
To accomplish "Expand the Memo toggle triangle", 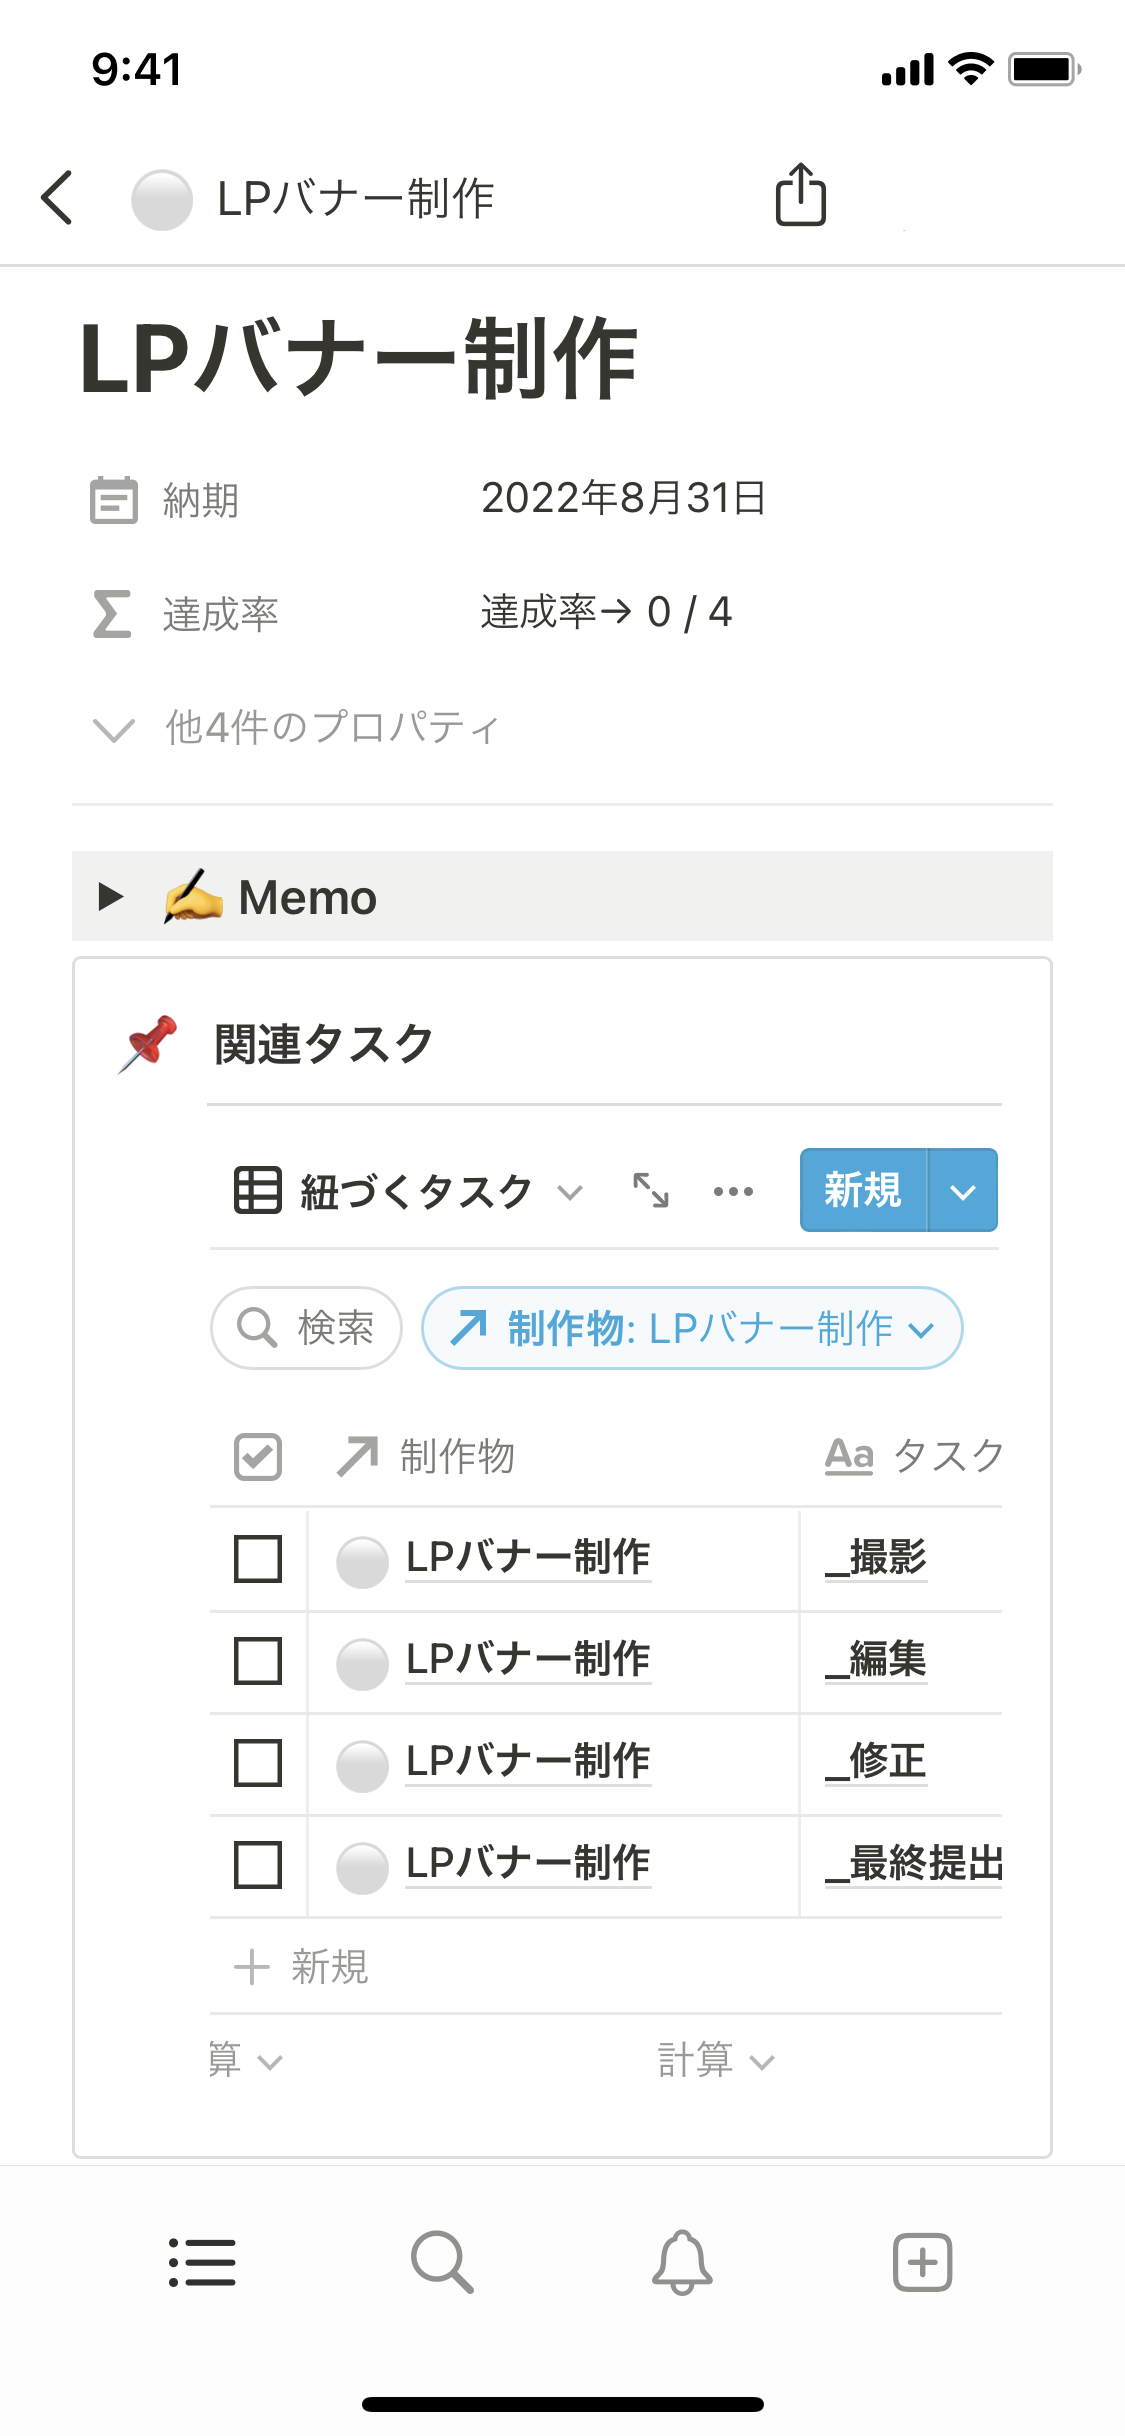I will 111,897.
